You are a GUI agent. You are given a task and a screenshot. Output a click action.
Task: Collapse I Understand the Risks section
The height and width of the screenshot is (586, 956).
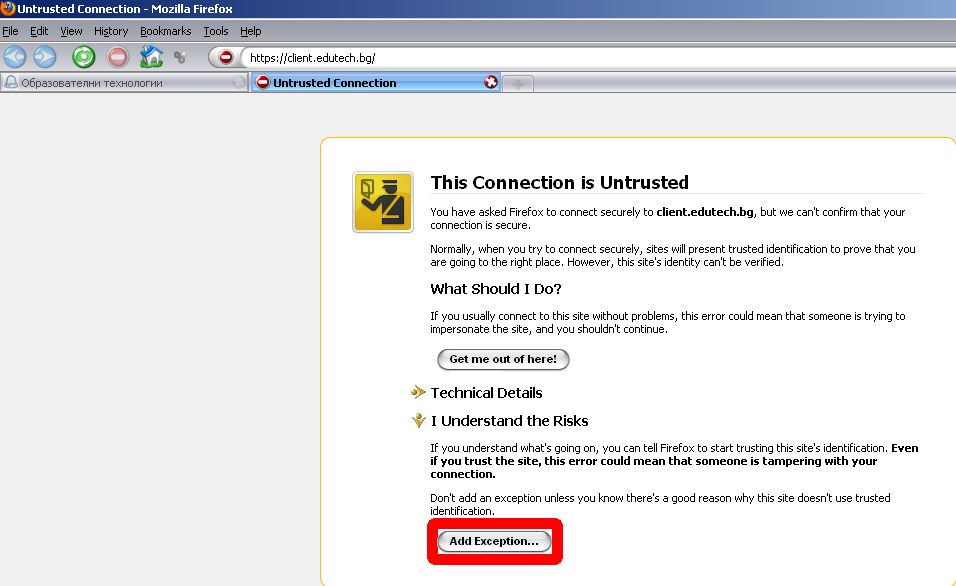500,421
